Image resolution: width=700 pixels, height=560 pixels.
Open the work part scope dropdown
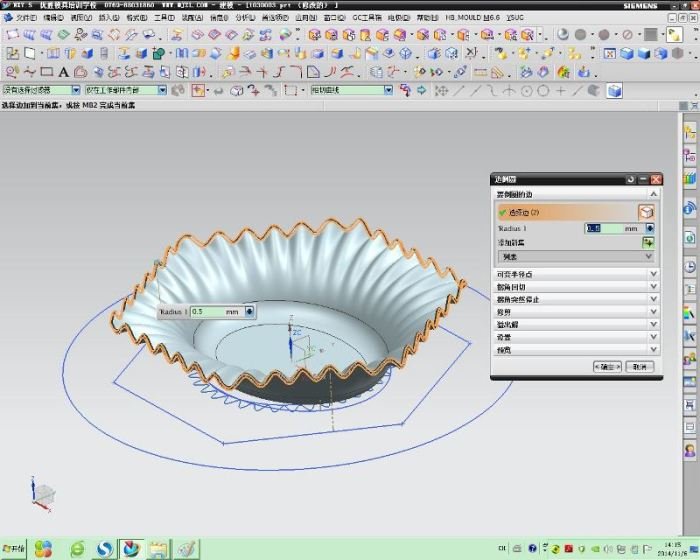pos(162,90)
